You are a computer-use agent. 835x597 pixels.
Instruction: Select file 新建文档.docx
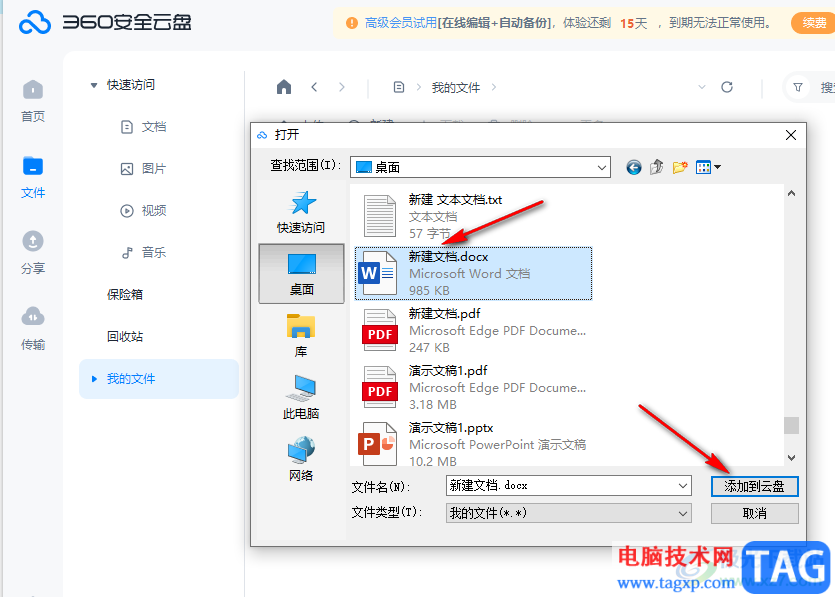[473, 273]
